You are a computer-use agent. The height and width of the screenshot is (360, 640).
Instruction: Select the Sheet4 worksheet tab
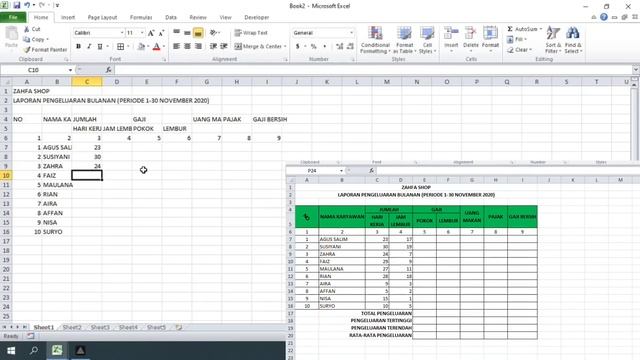[x=128, y=327]
